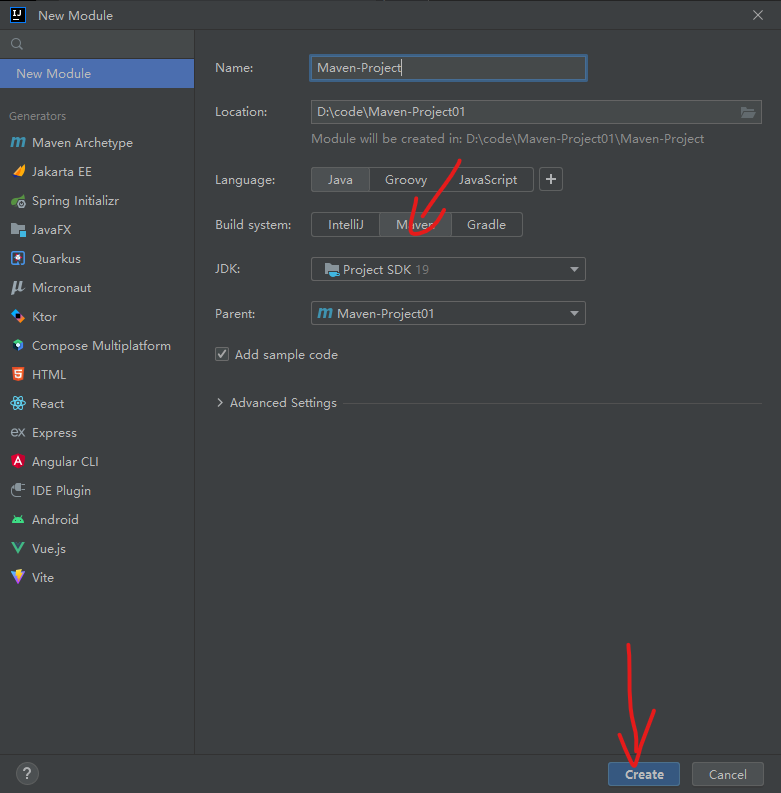Select the Ktor generator
This screenshot has width=781, height=793.
tap(97, 317)
